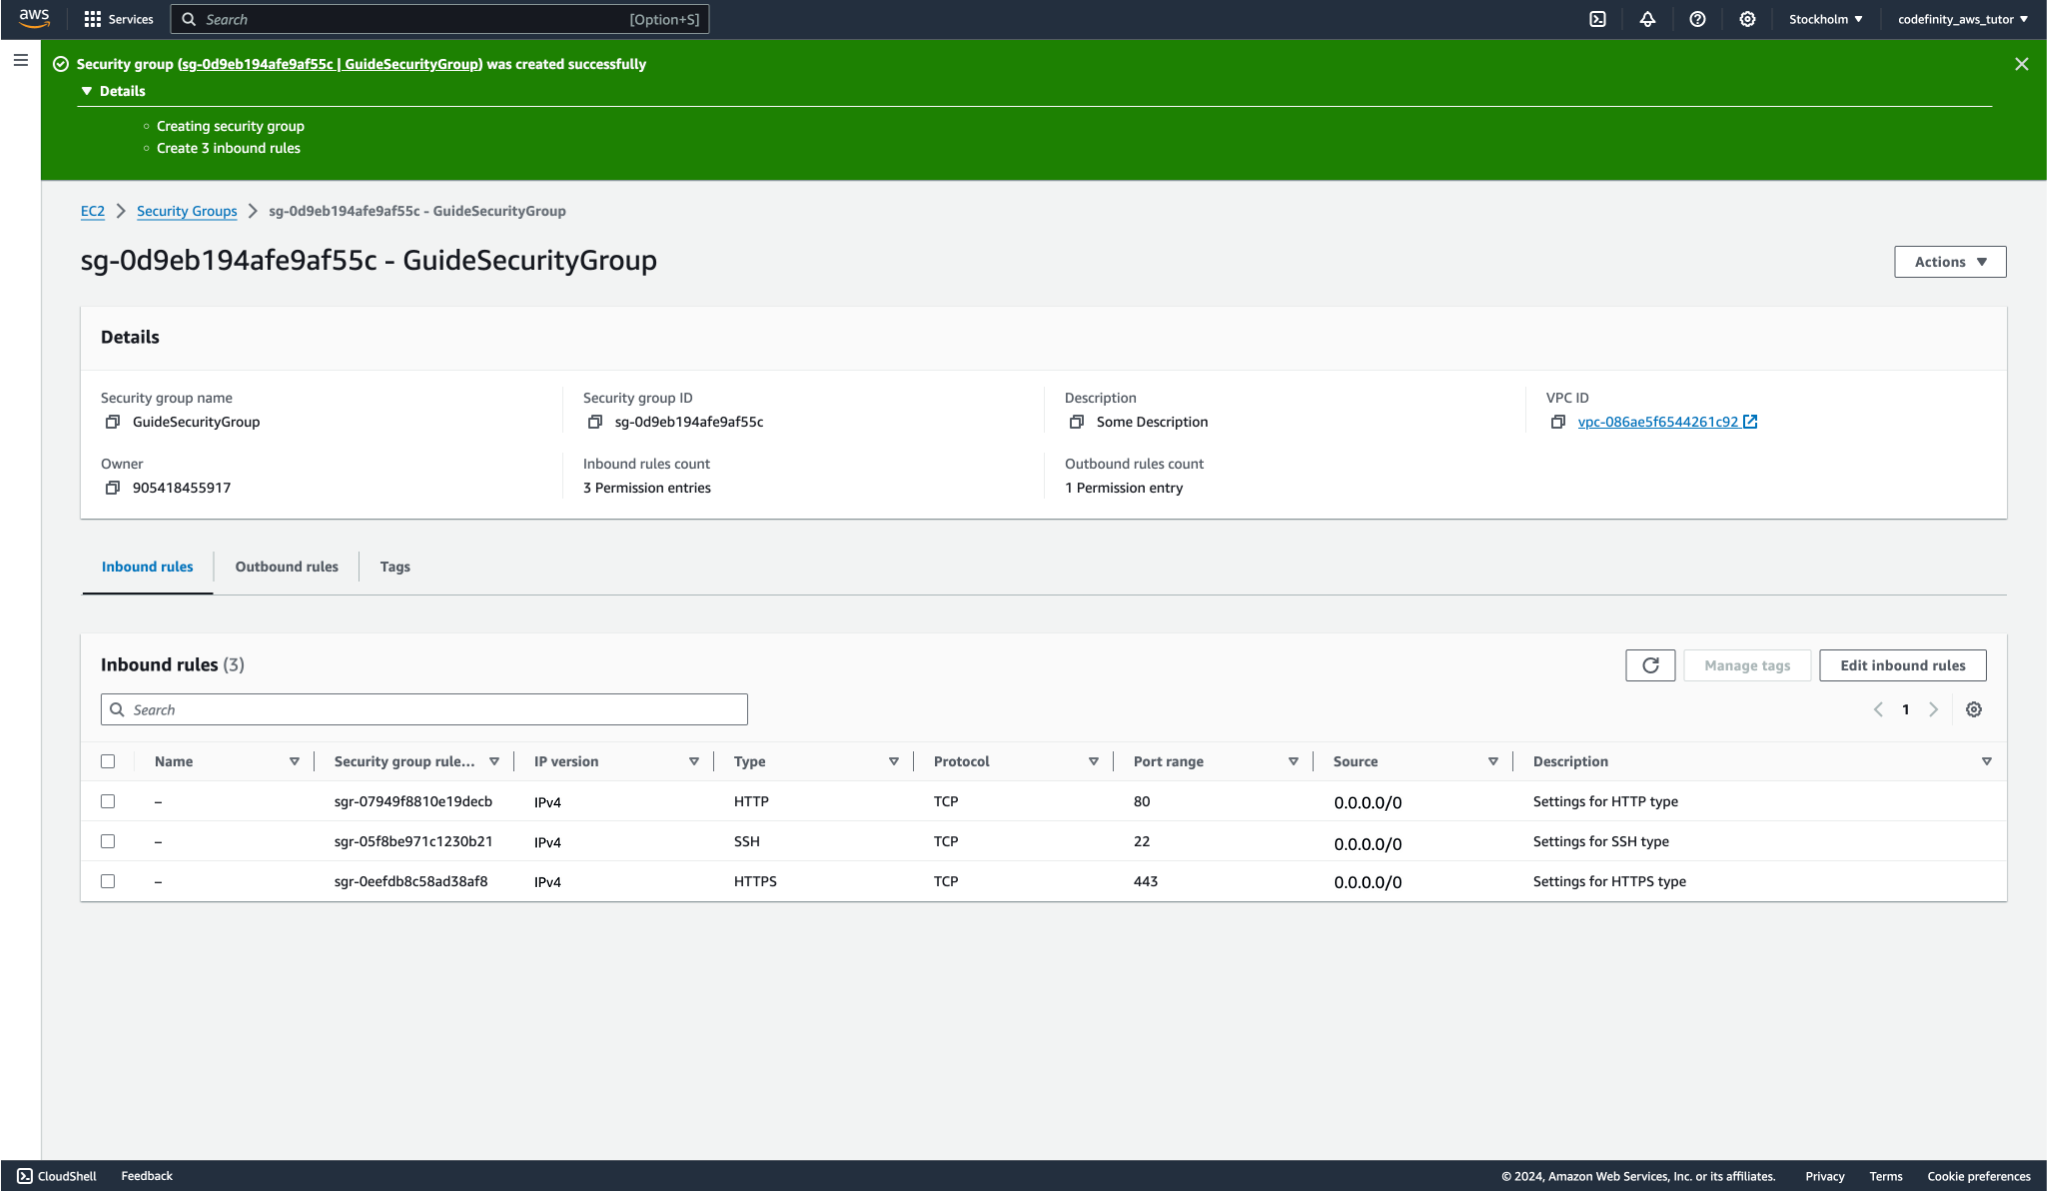Image resolution: width=2048 pixels, height=1191 pixels.
Task: Select the SSH inbound rule checkbox
Action: point(108,841)
